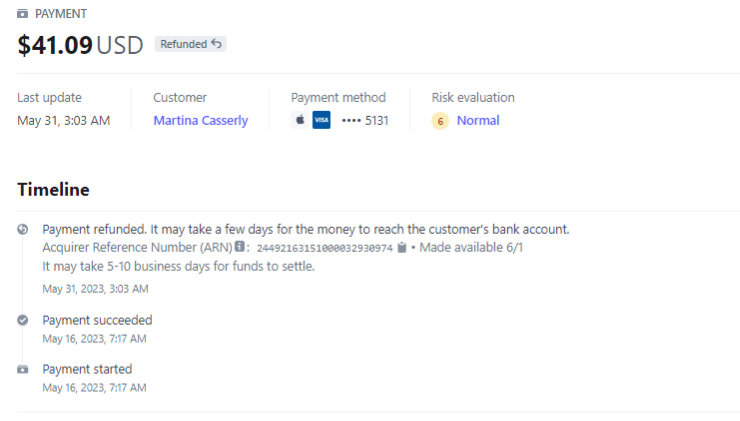Click the Refunded status badge text
Image resolution: width=740 pixels, height=421 pixels.
point(183,44)
